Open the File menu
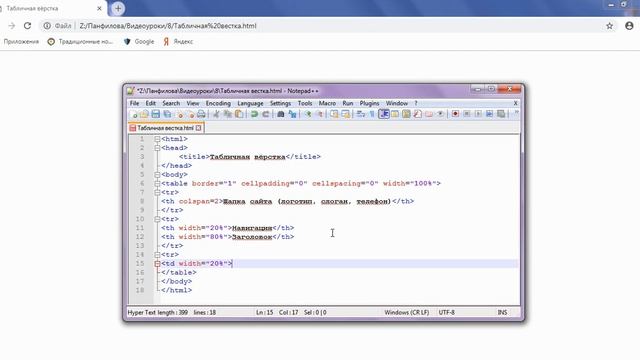 [x=134, y=103]
